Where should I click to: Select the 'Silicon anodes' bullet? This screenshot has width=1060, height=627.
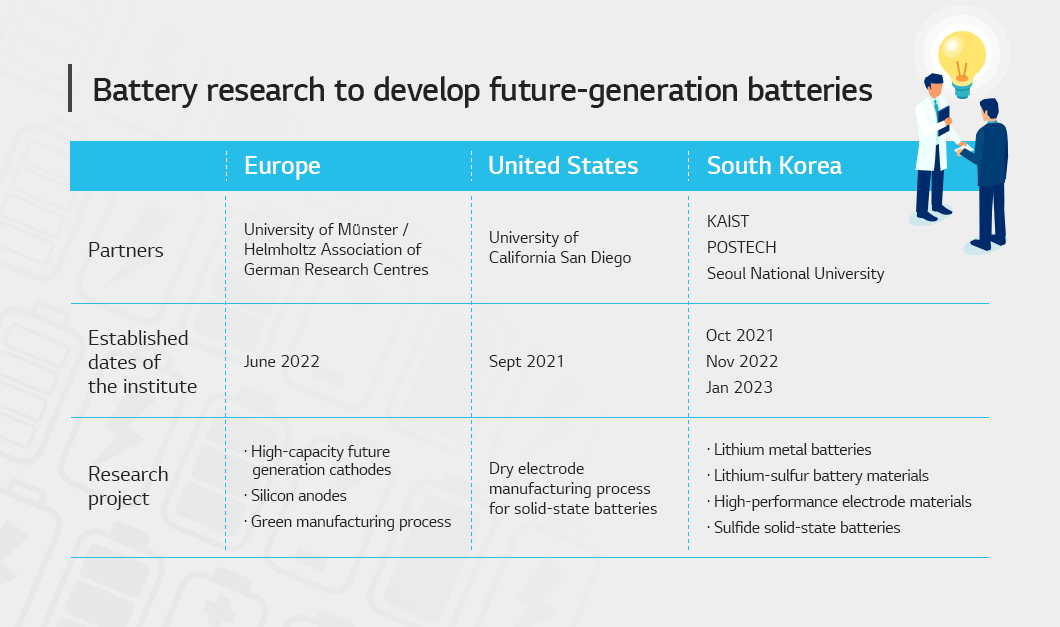coord(295,496)
